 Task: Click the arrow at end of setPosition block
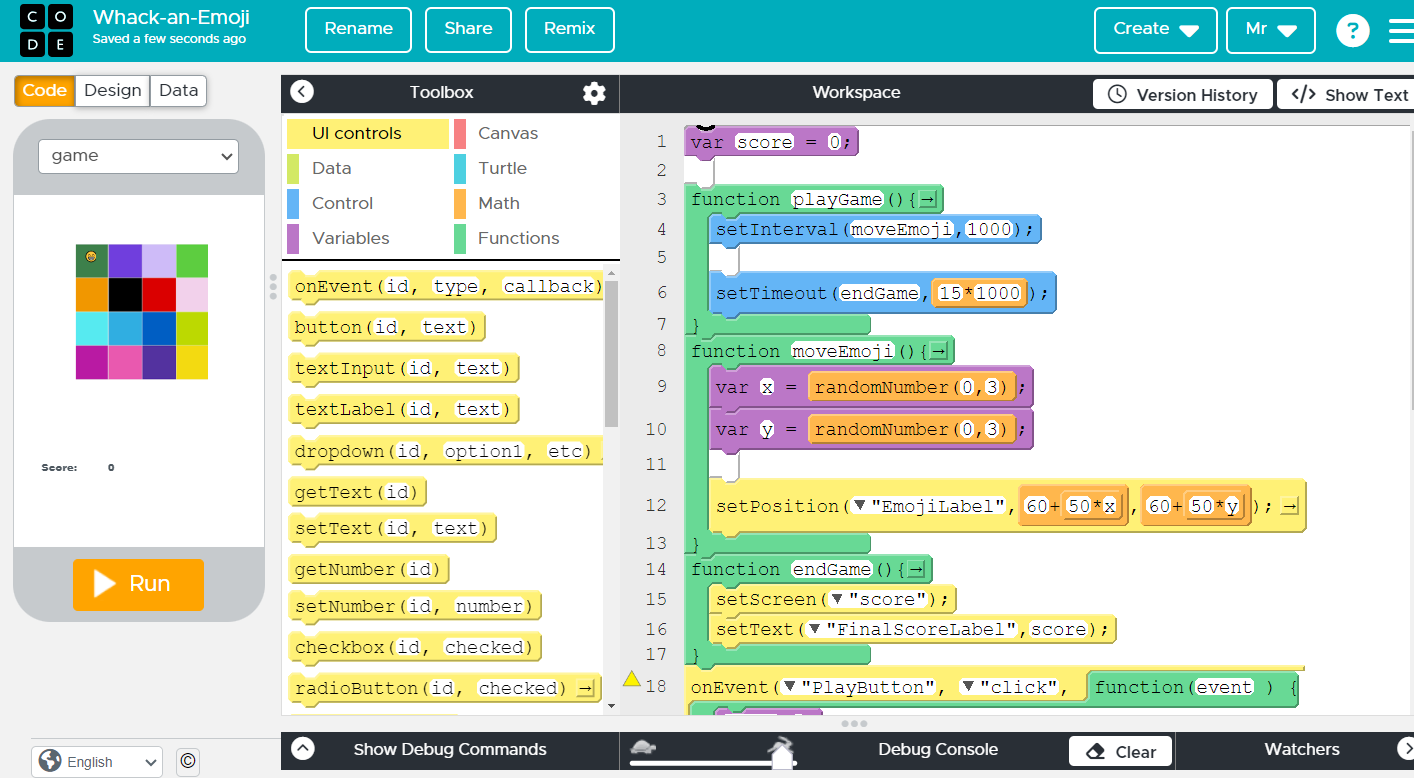[x=1290, y=507]
